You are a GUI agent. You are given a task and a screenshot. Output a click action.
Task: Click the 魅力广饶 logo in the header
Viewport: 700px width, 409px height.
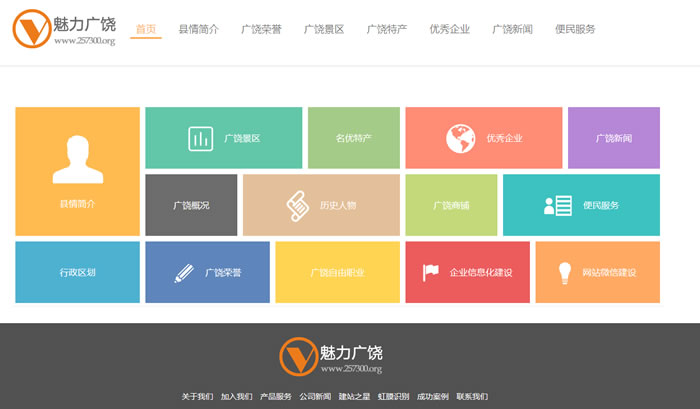tap(65, 29)
